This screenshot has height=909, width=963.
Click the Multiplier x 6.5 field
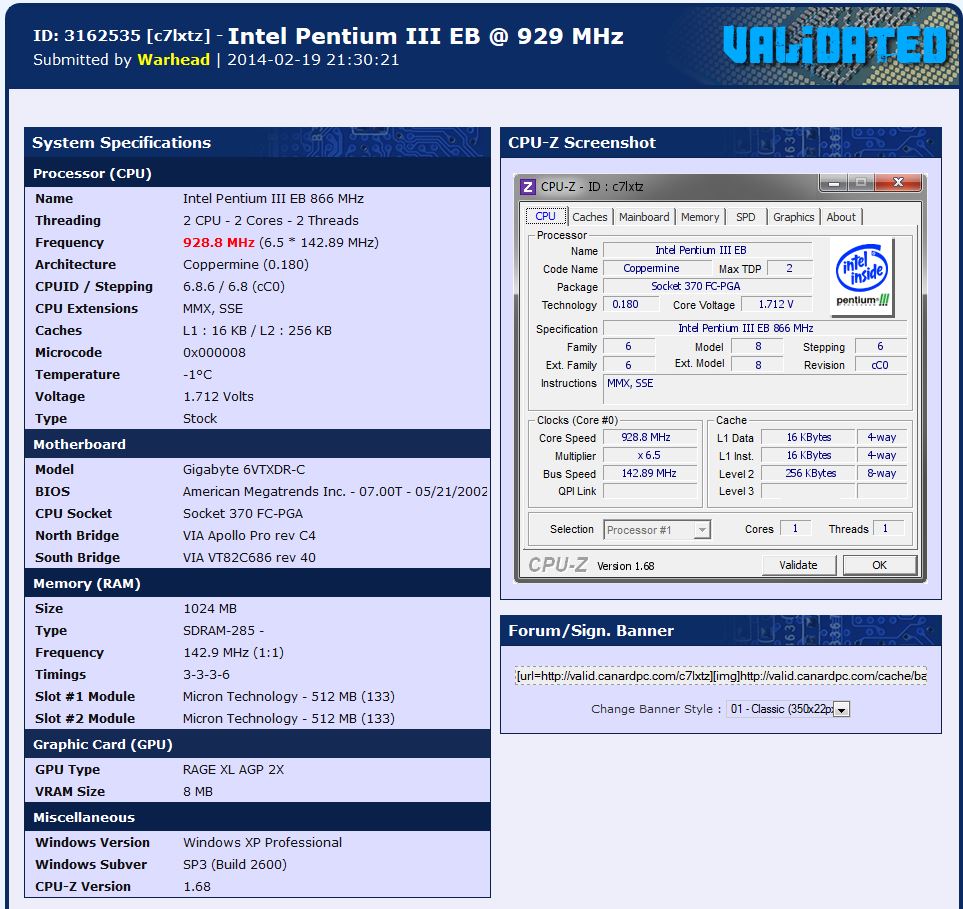click(650, 455)
